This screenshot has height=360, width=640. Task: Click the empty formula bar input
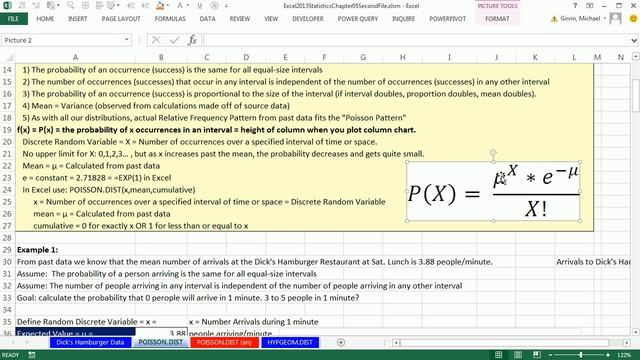click(x=415, y=40)
